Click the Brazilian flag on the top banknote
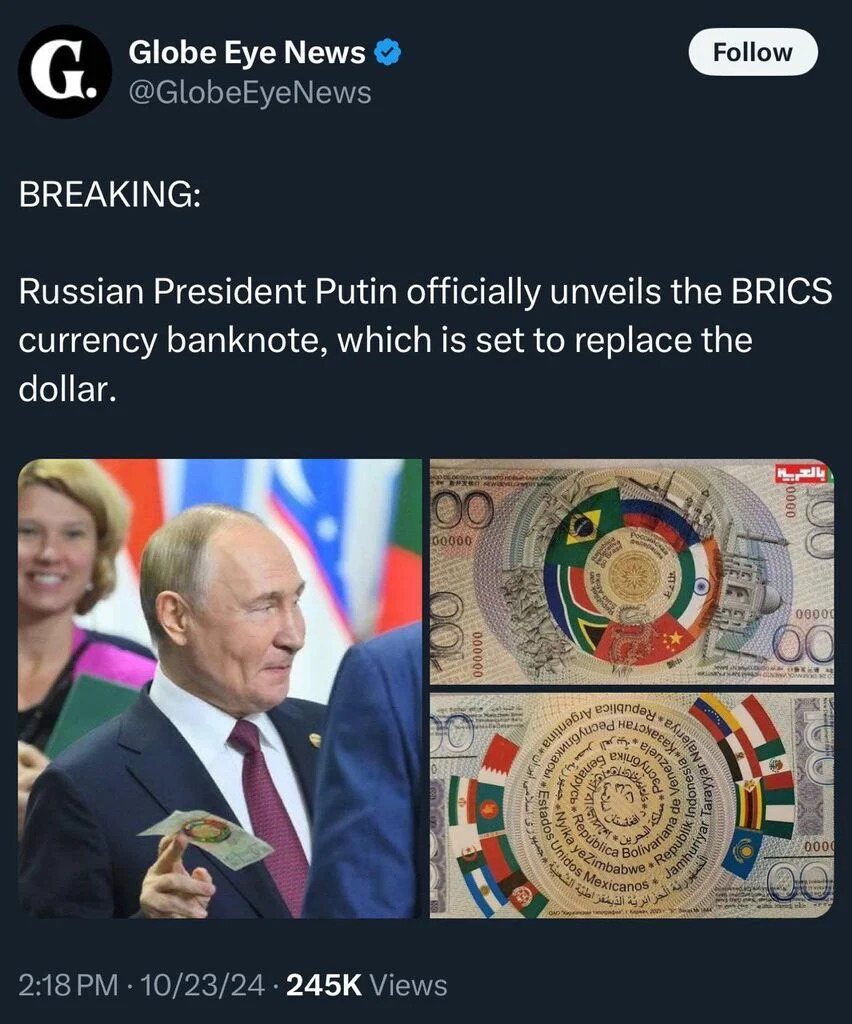Image resolution: width=852 pixels, height=1024 pixels. pos(582,526)
